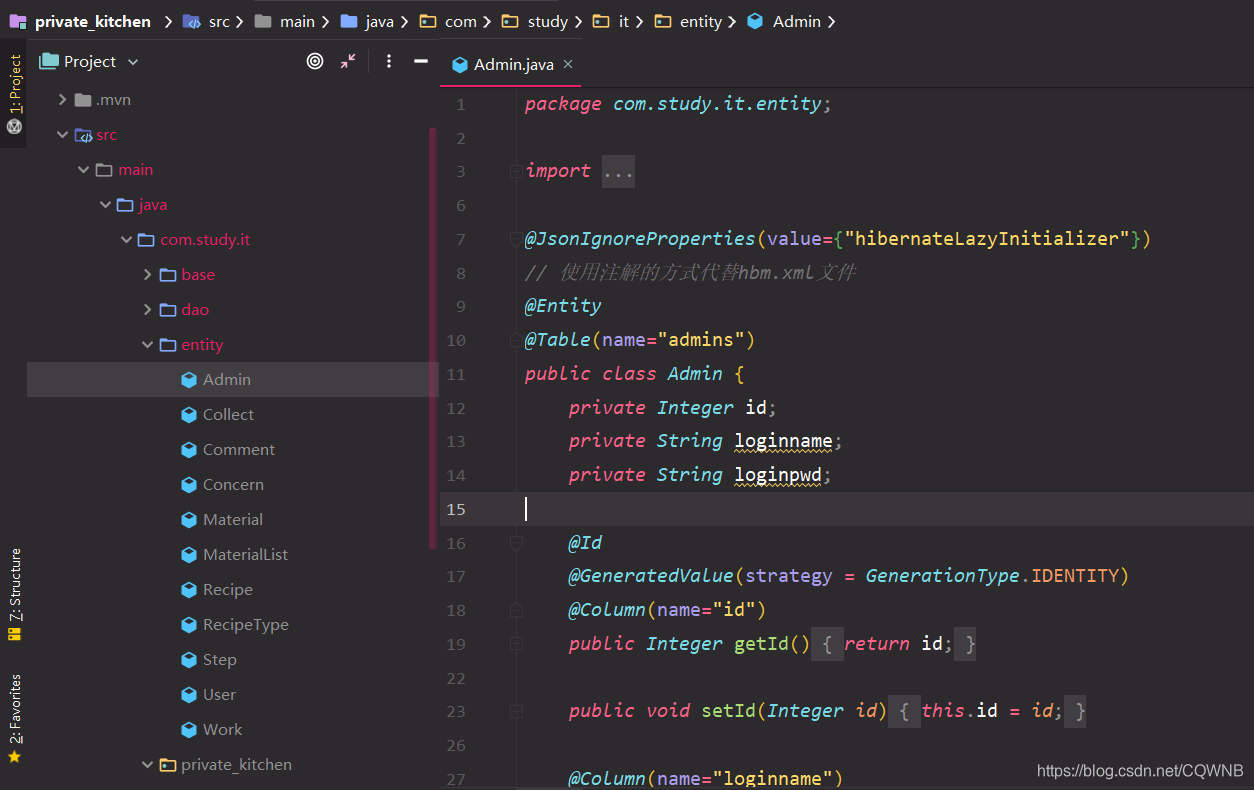Collapse the main folder in tree

83,170
